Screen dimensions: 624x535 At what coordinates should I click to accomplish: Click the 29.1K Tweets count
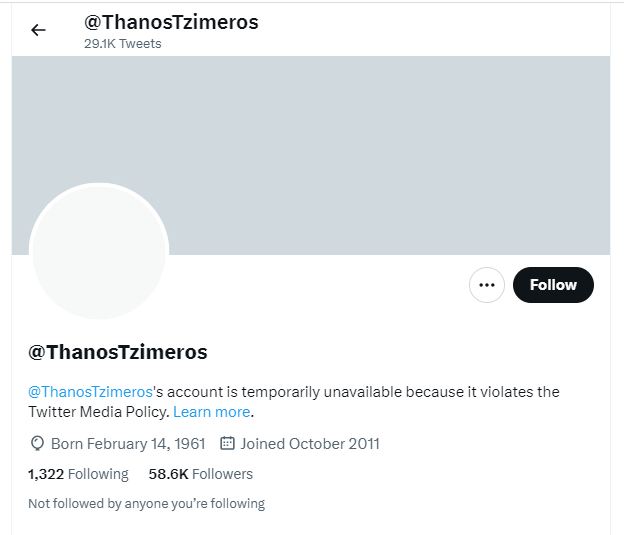tap(122, 44)
